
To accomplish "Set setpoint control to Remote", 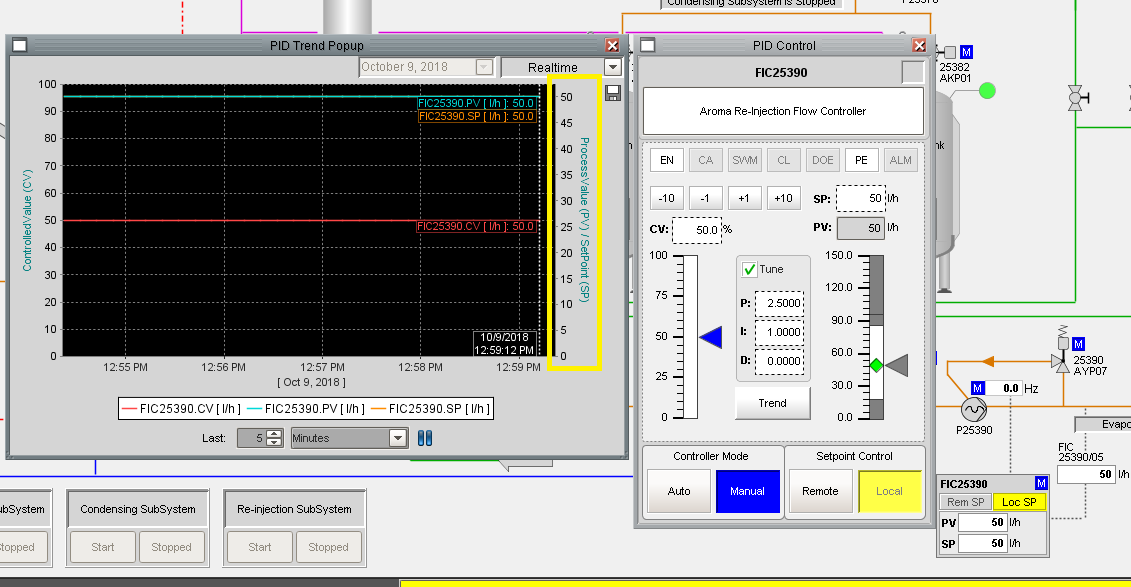I will tap(820, 491).
